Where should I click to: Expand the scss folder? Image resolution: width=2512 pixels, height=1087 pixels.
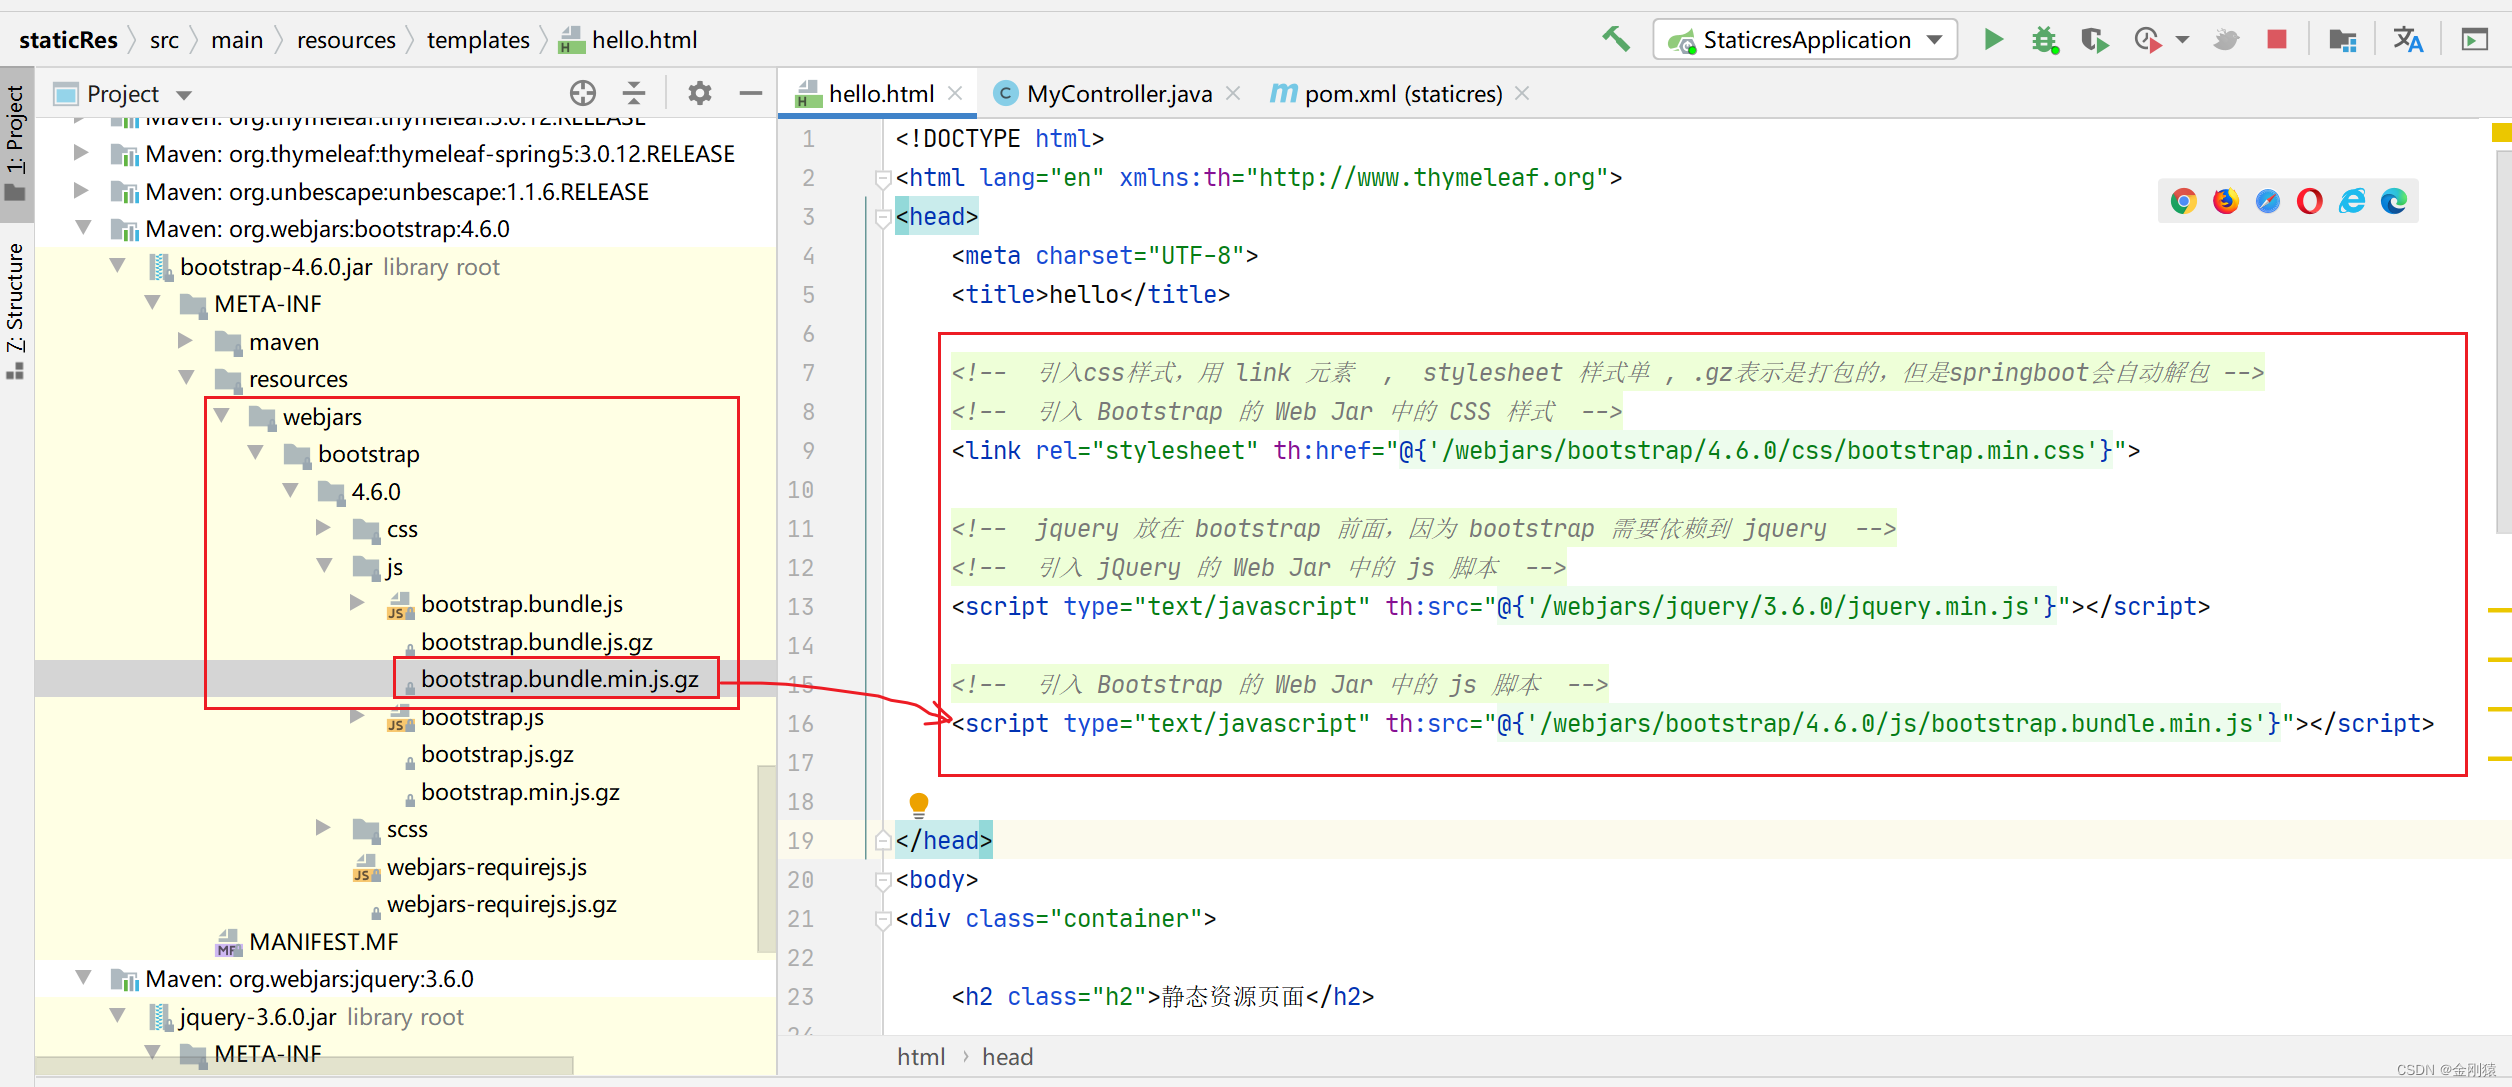click(324, 828)
